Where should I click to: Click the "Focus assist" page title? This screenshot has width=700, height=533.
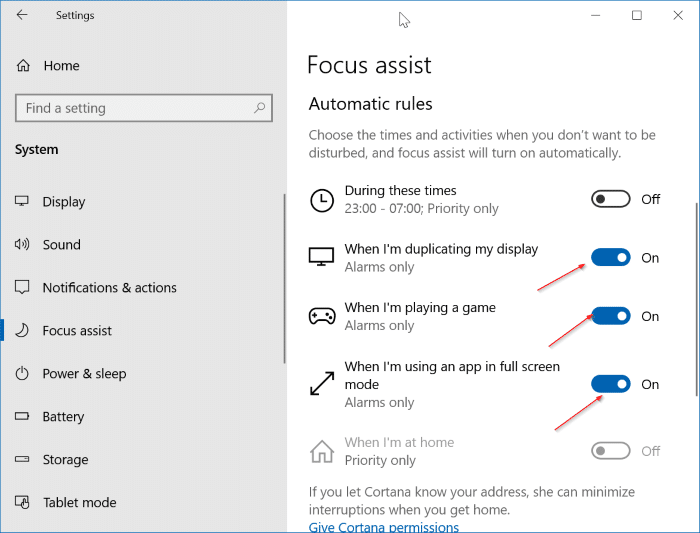coord(369,65)
